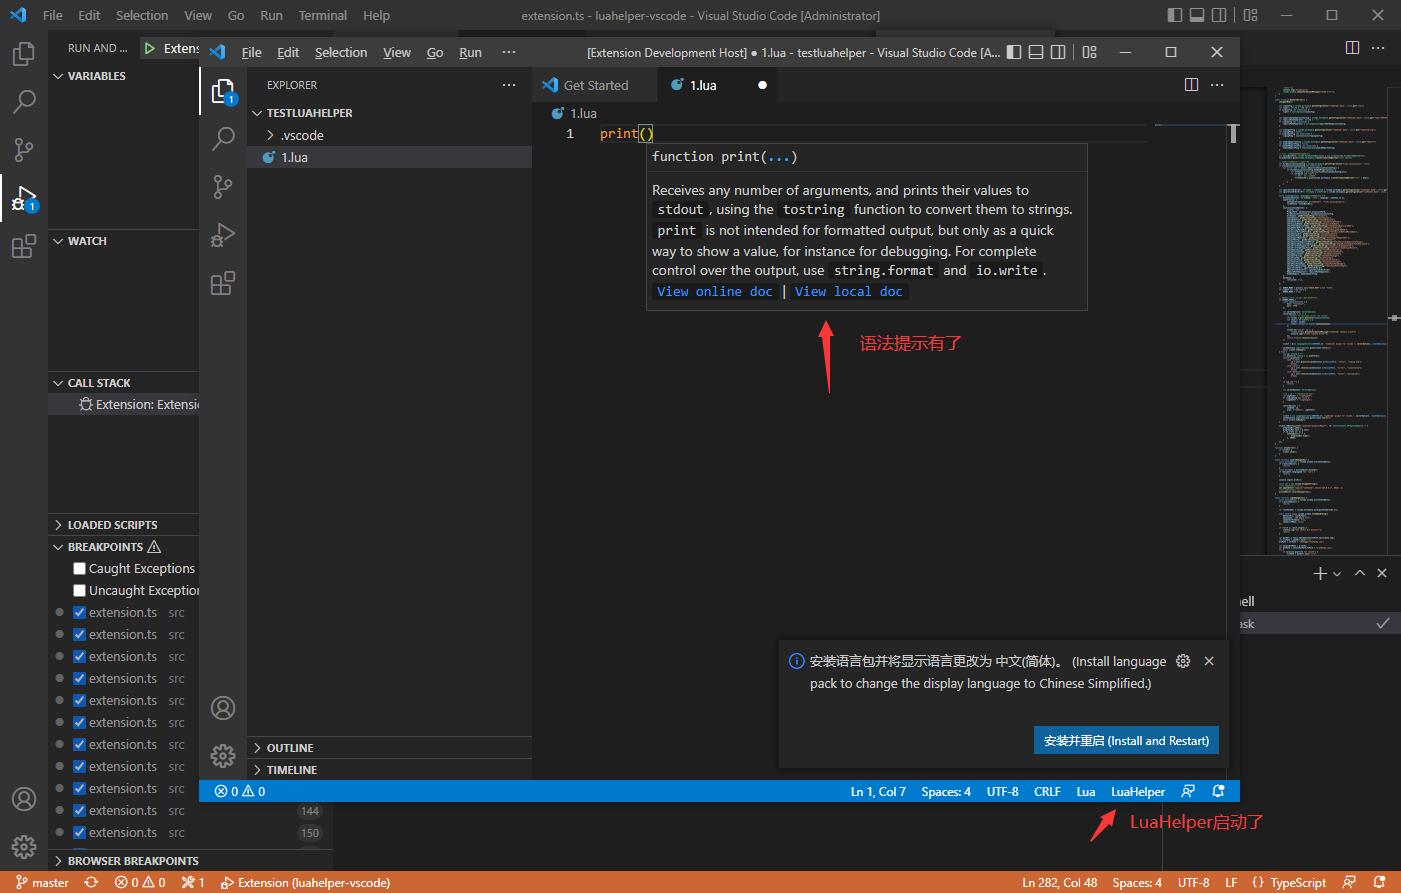Open Terminal menu in back window
The height and width of the screenshot is (893, 1401).
click(322, 15)
